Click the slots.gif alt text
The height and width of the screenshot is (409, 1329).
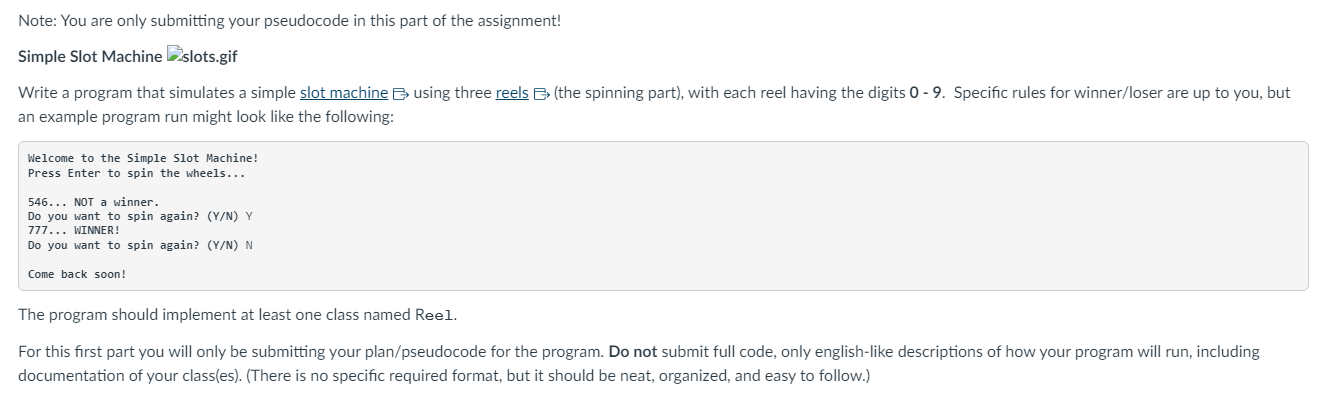coord(211,55)
